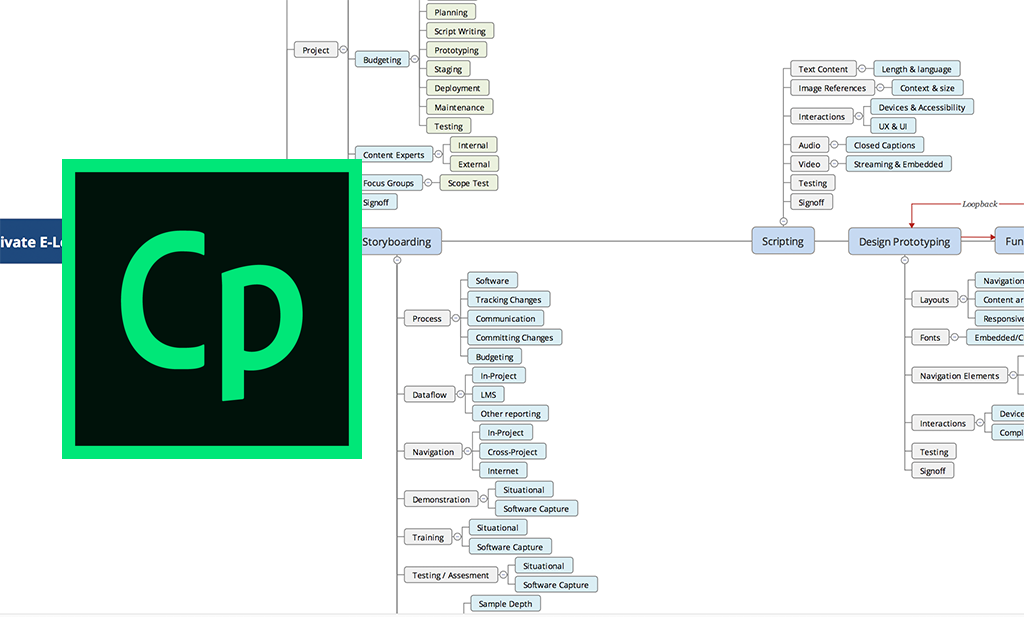Image resolution: width=1024 pixels, height=617 pixels.
Task: Select the Layouts node
Action: [935, 299]
